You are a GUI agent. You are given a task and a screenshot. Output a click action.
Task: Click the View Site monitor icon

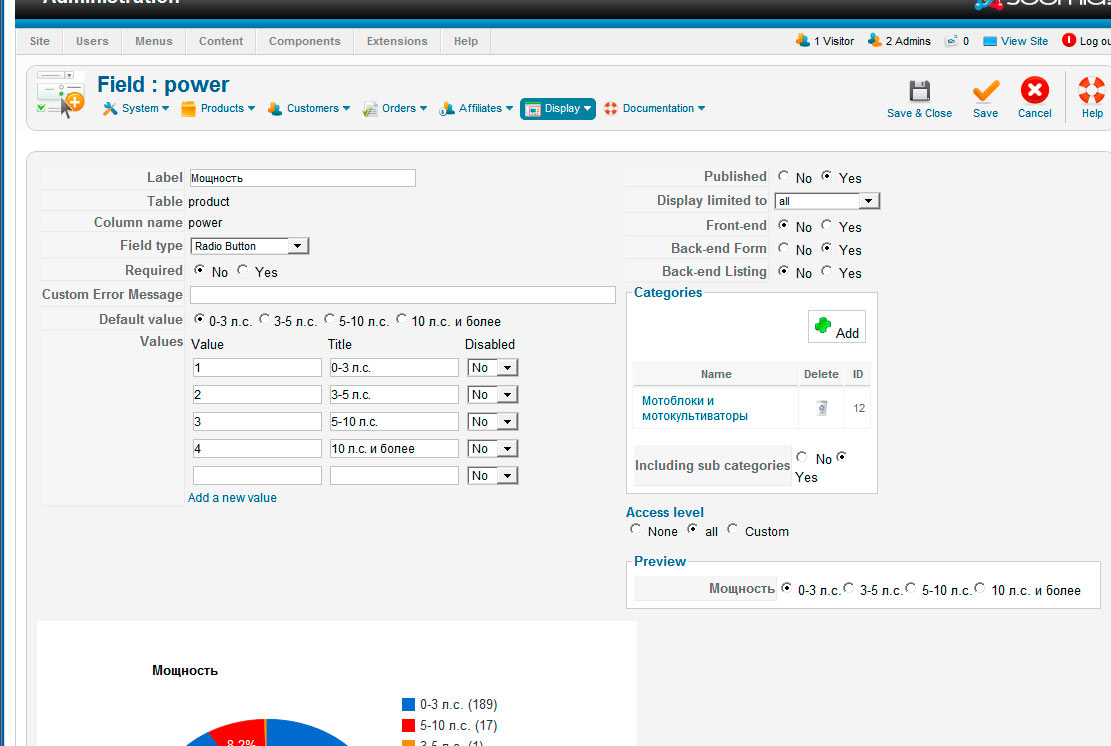point(990,41)
